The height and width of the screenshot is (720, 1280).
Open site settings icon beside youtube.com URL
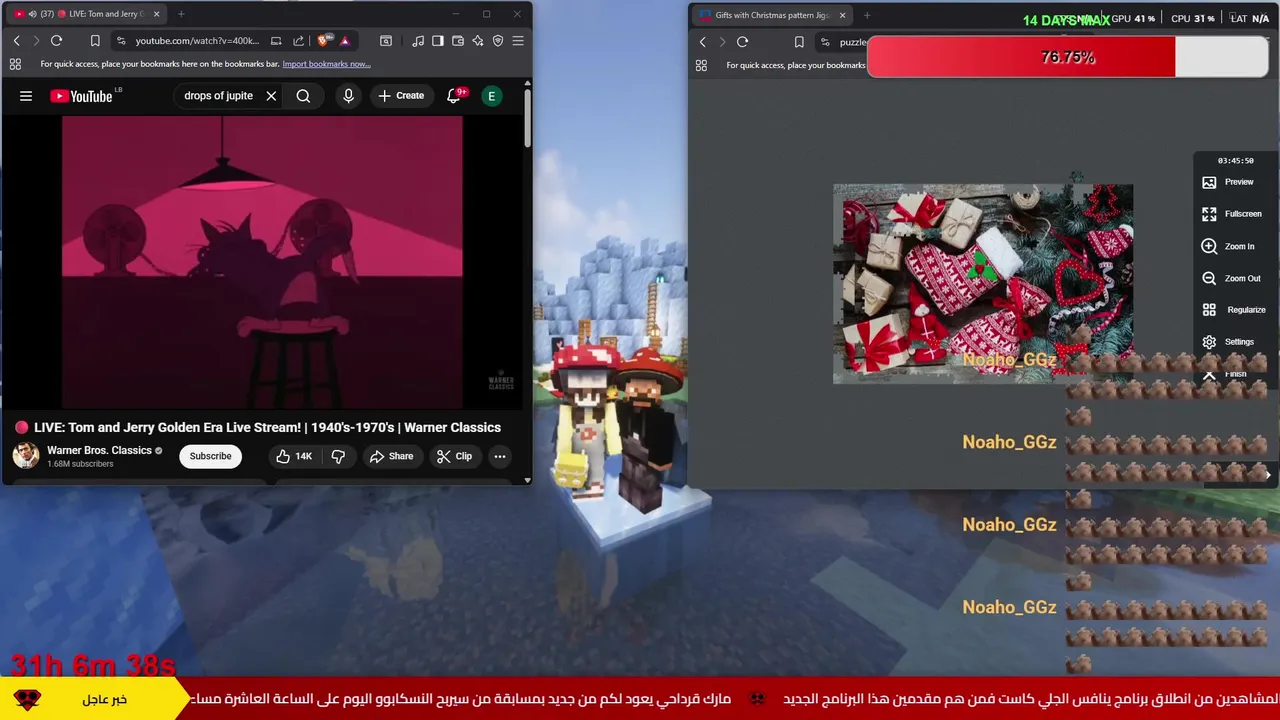click(x=121, y=41)
